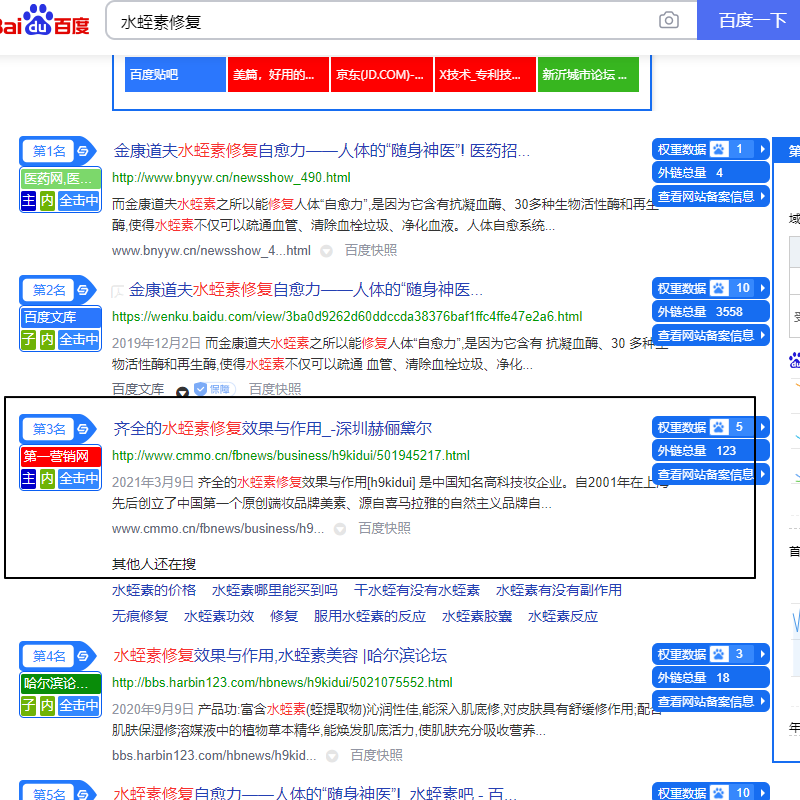Open the bnyyw.cn newsshow_490 green URL
Screen dimensions: 800x800
click(x=231, y=178)
